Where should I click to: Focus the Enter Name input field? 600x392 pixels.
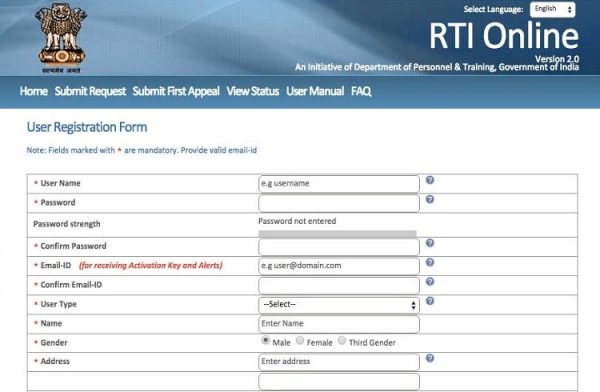point(339,324)
